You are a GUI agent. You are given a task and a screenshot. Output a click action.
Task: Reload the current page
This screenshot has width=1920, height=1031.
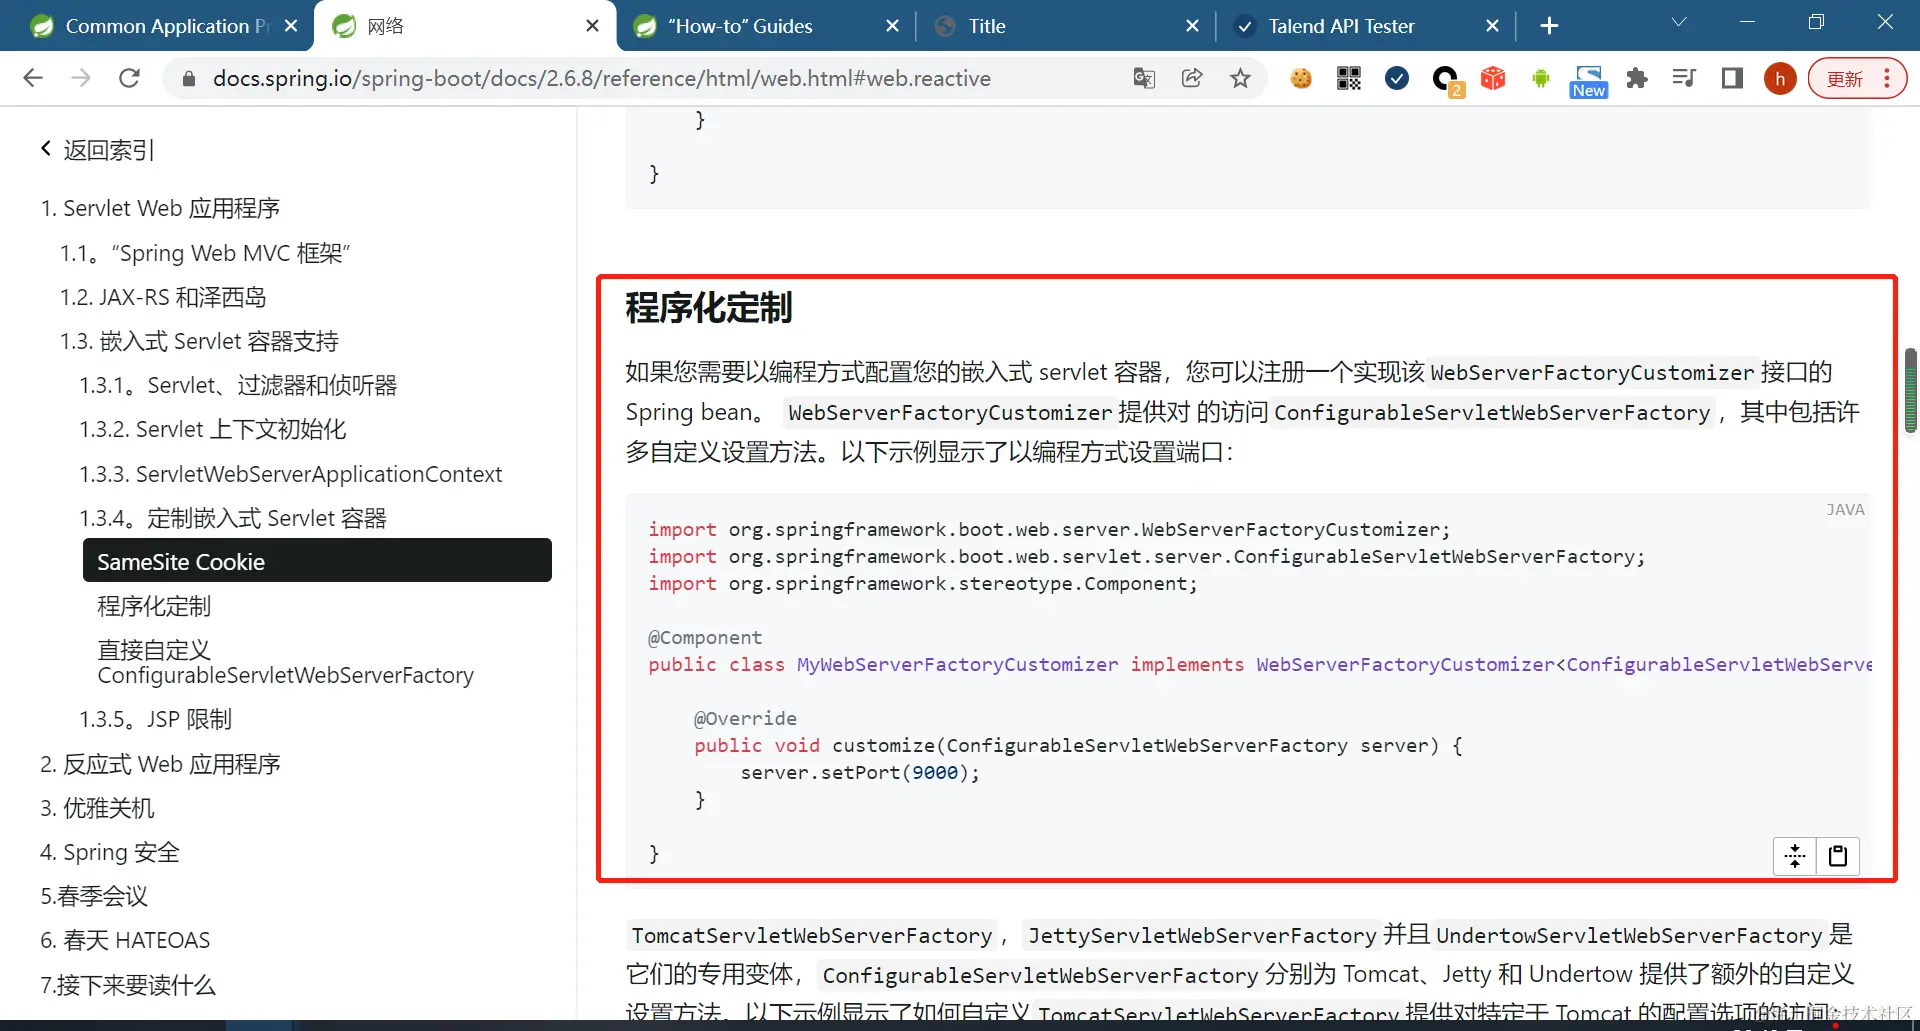click(x=129, y=78)
